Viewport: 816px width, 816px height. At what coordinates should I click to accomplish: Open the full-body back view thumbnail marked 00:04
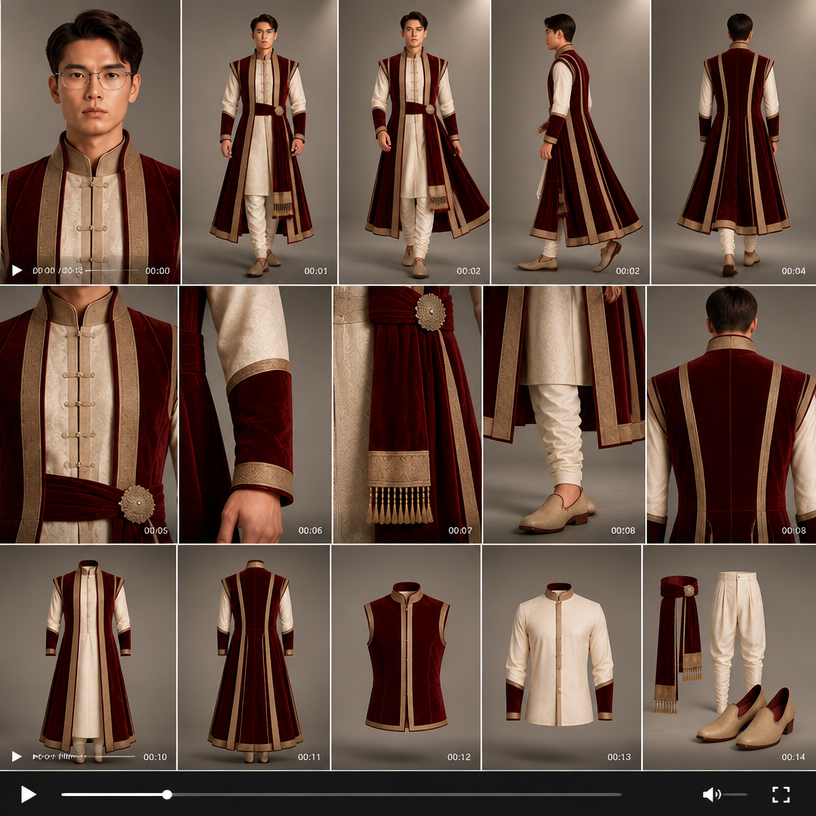coord(734,142)
